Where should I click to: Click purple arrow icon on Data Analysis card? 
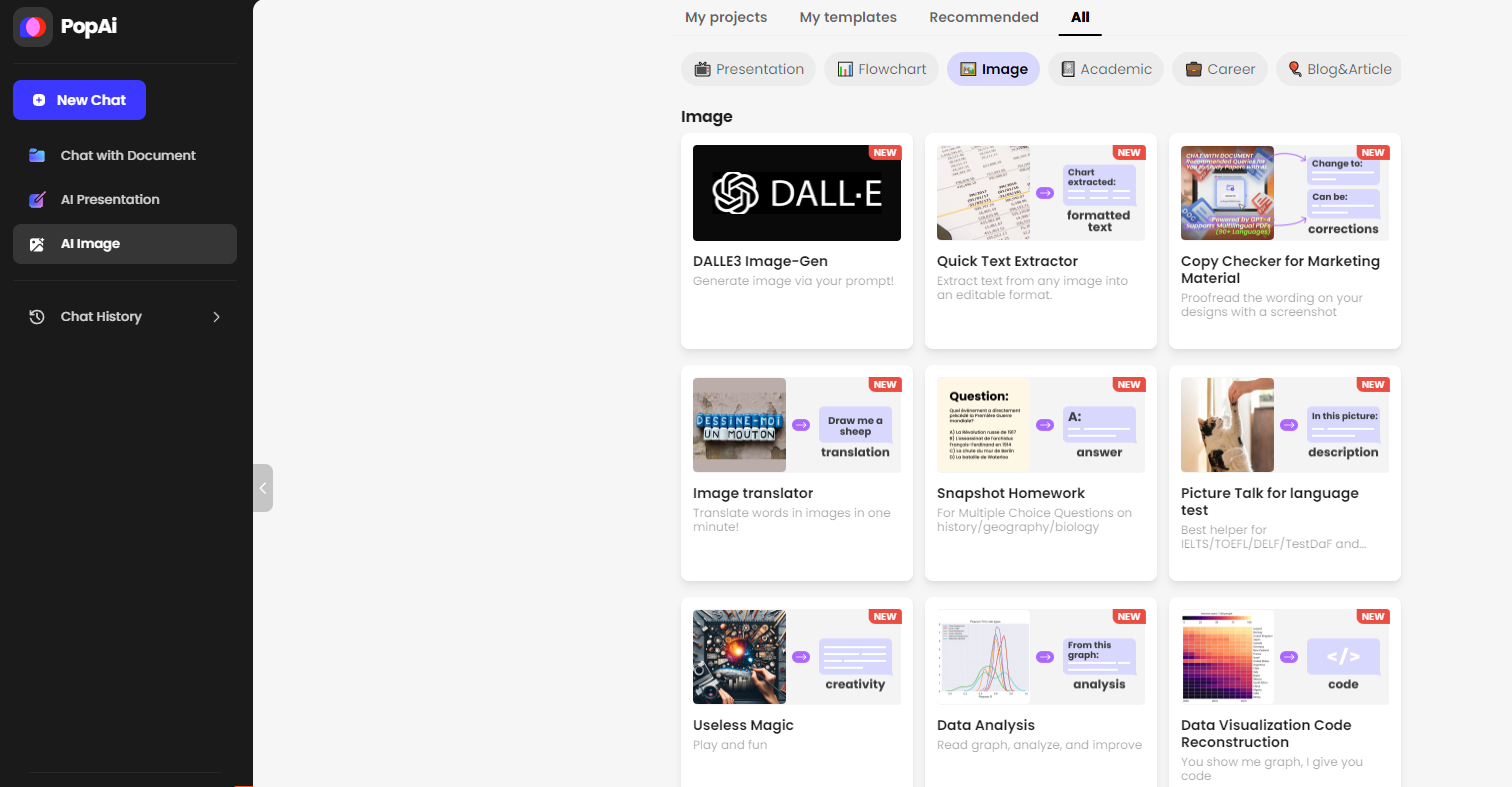point(1045,657)
